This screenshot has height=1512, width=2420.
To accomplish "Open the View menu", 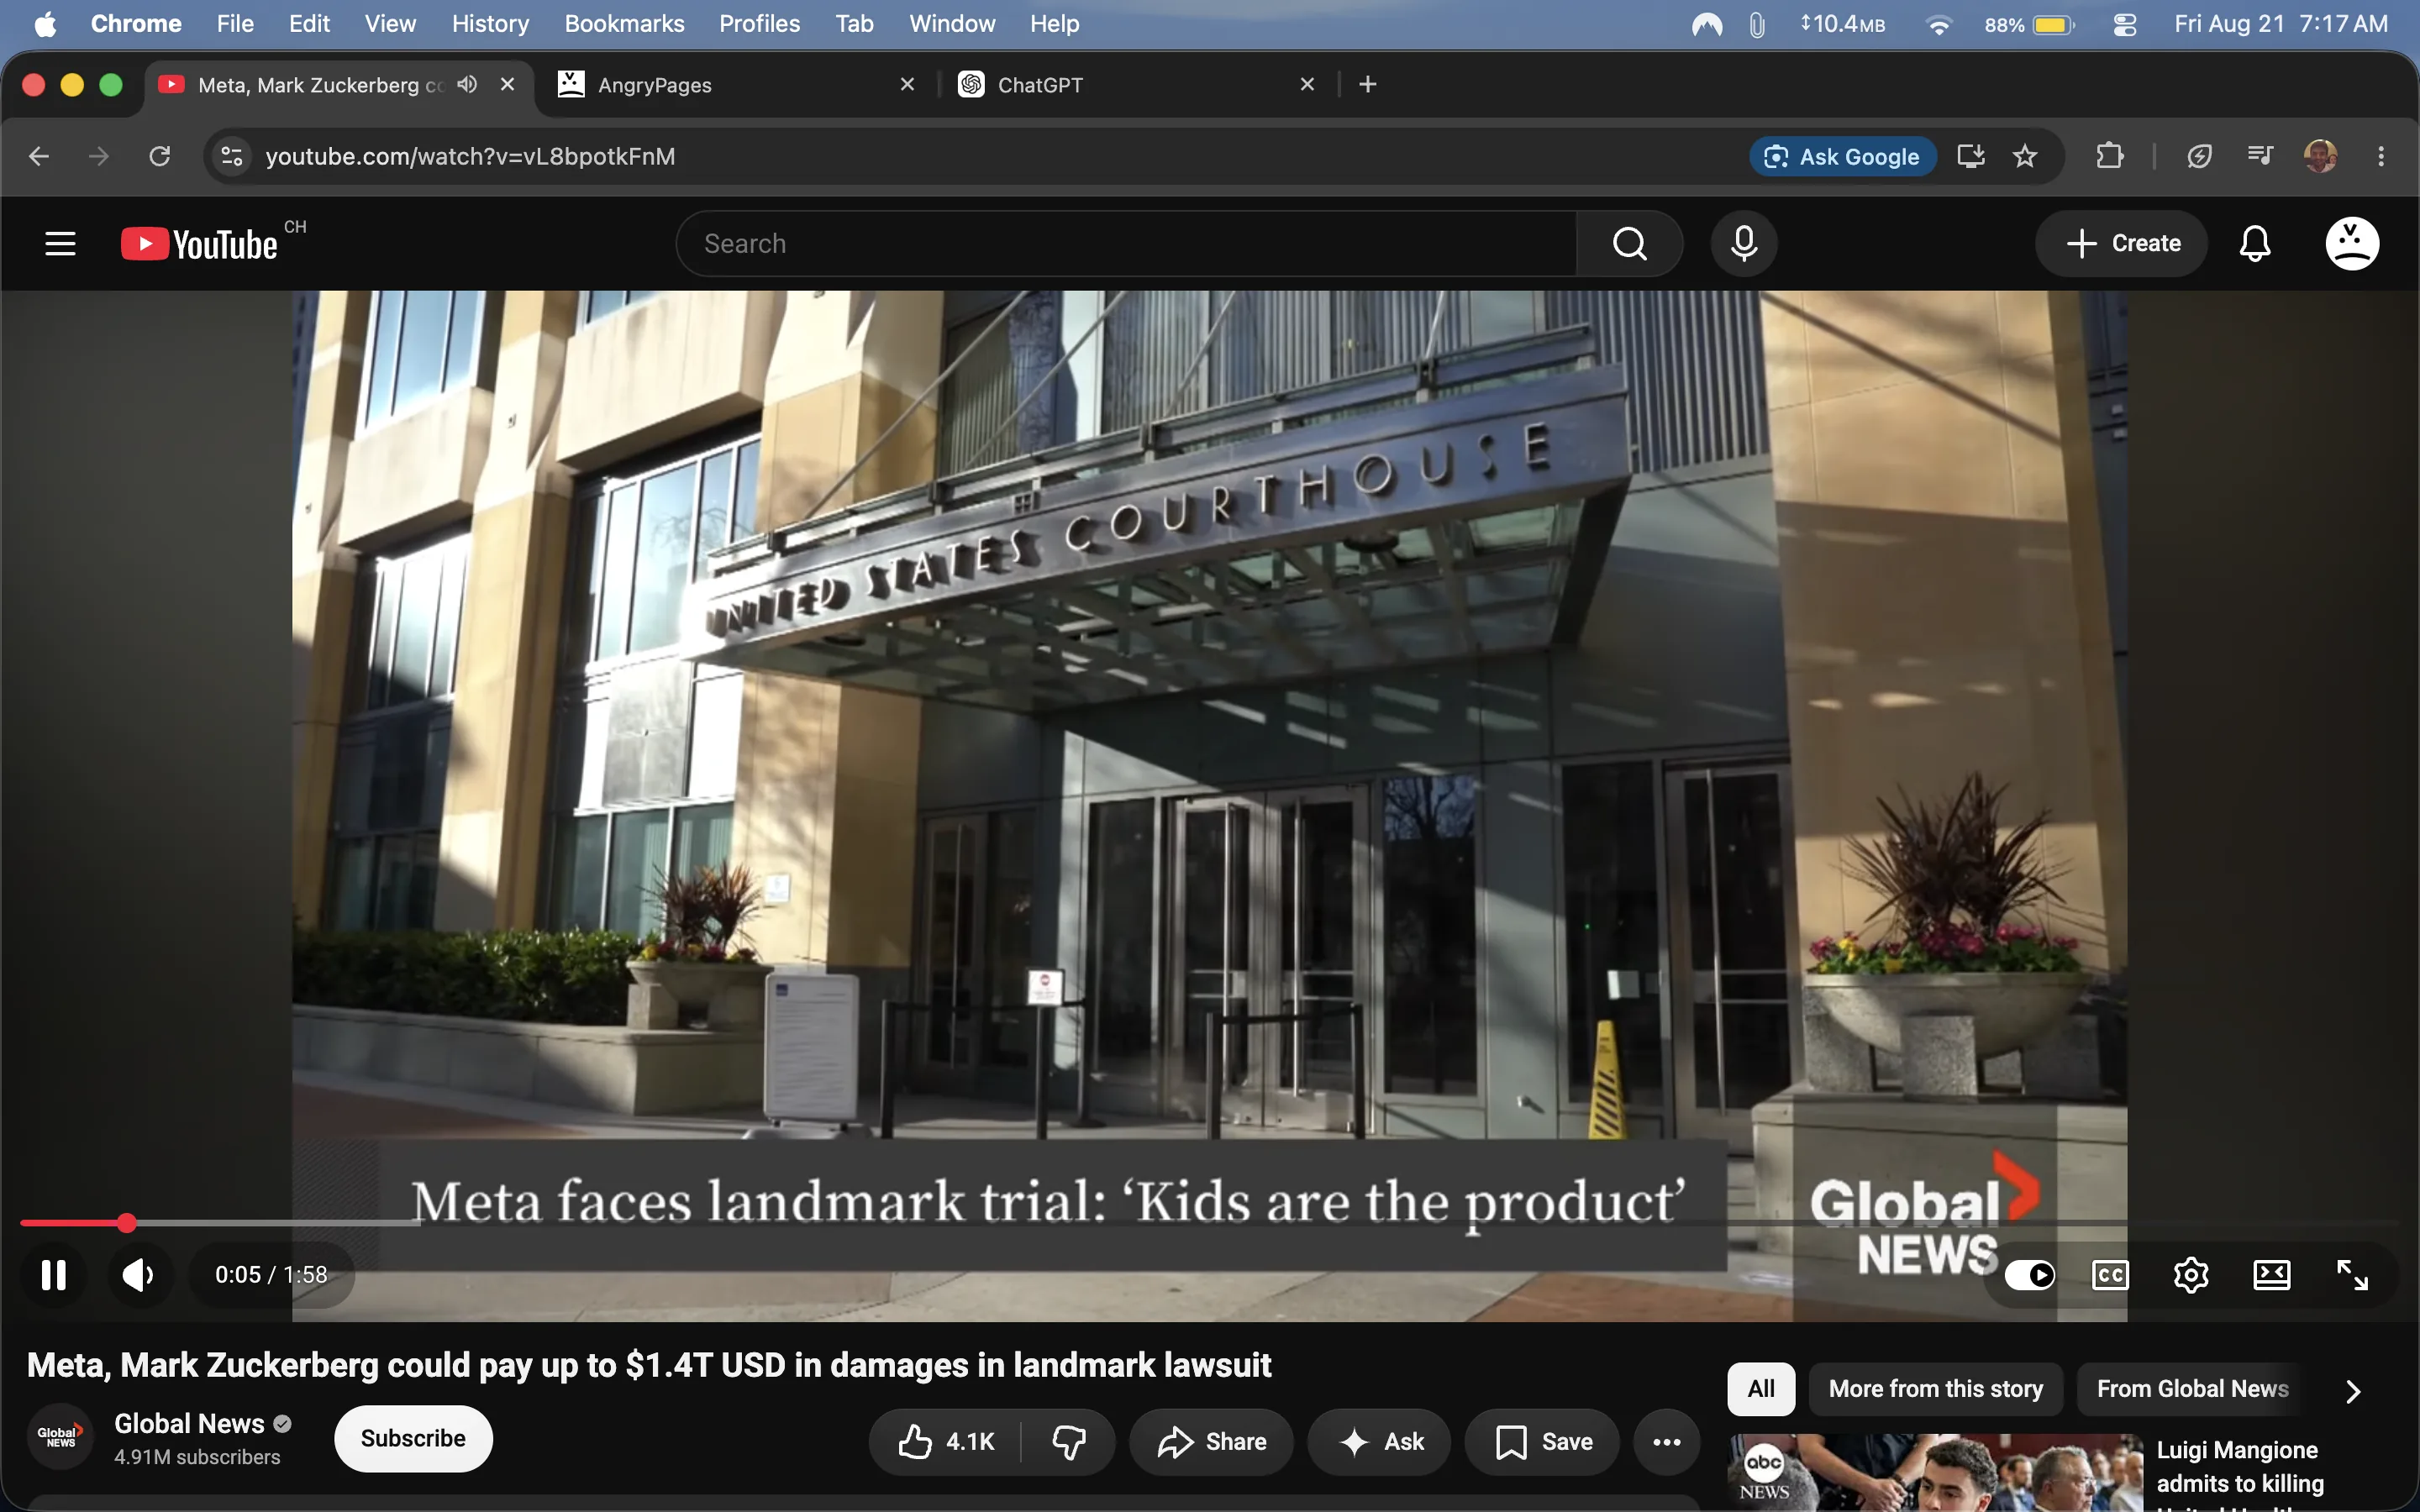I will click(390, 23).
